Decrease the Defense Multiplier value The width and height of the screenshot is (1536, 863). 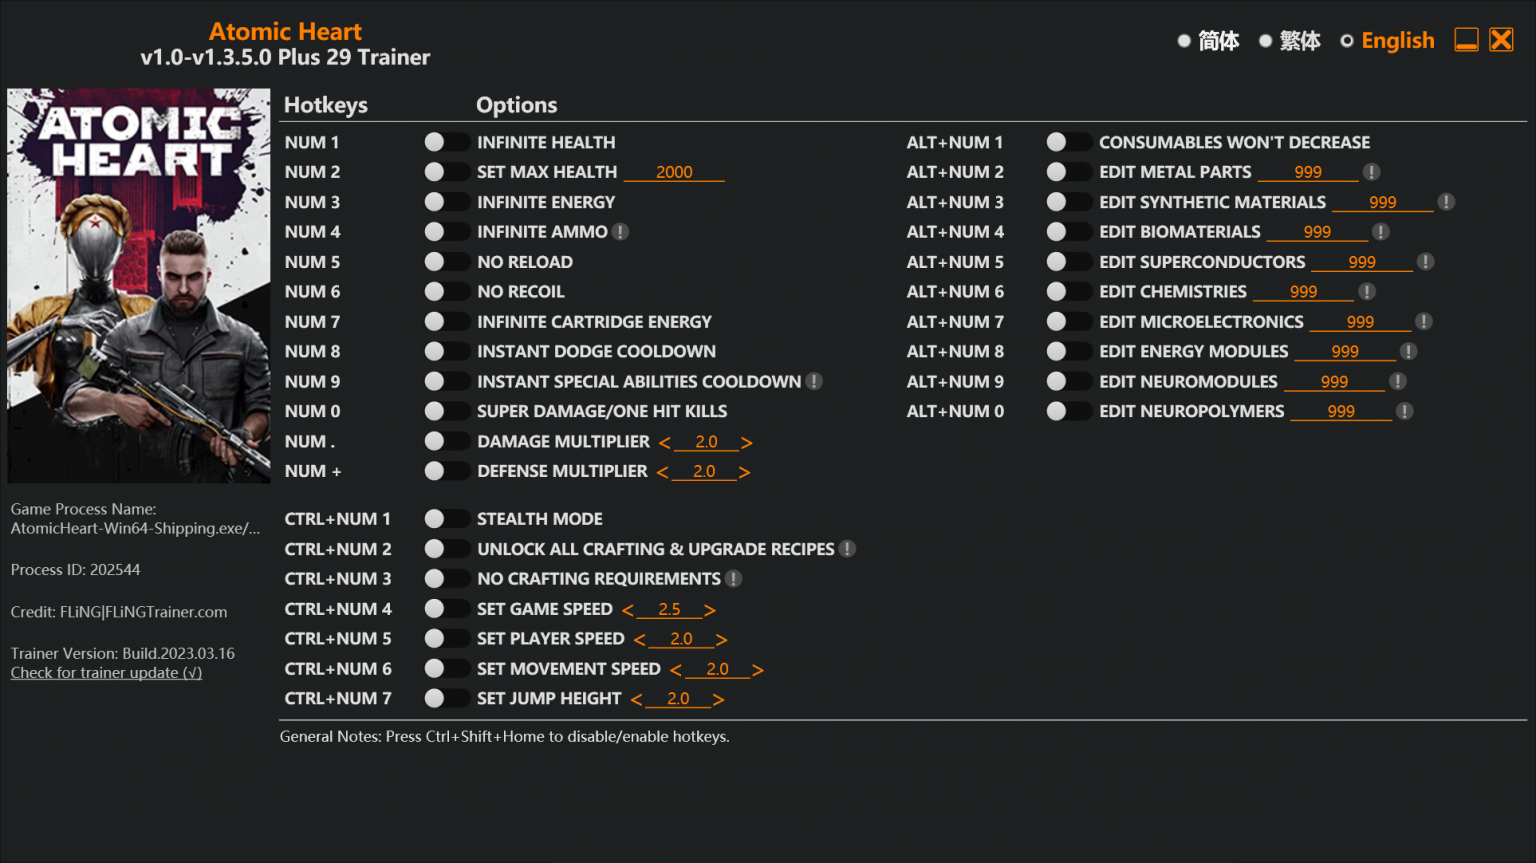pyautogui.click(x=662, y=472)
